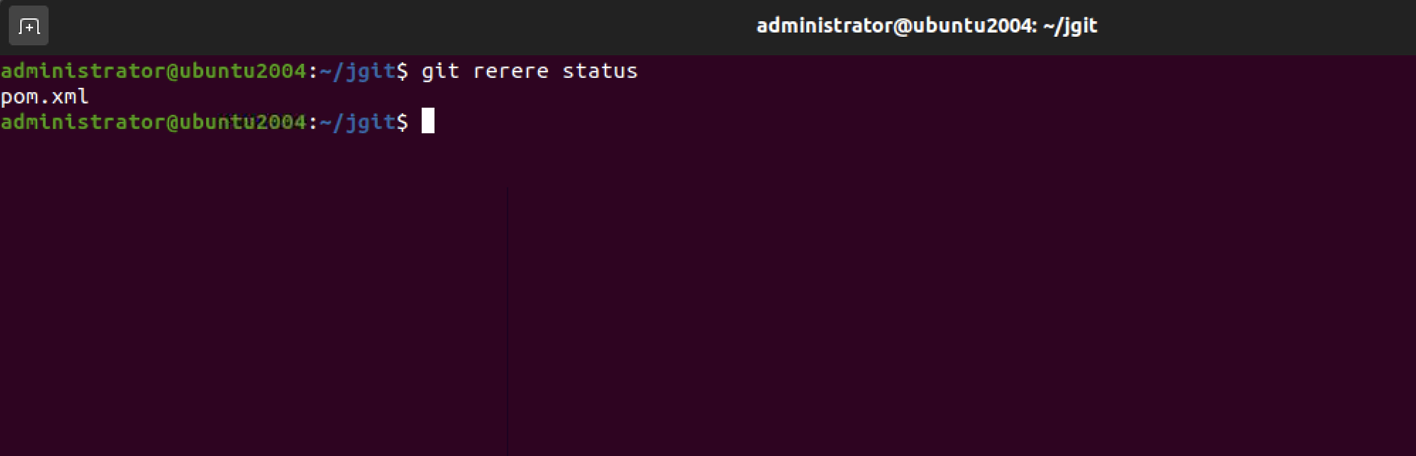Click the empty title bar beside the new tab icon
This screenshot has height=456, width=1416.
point(400,26)
